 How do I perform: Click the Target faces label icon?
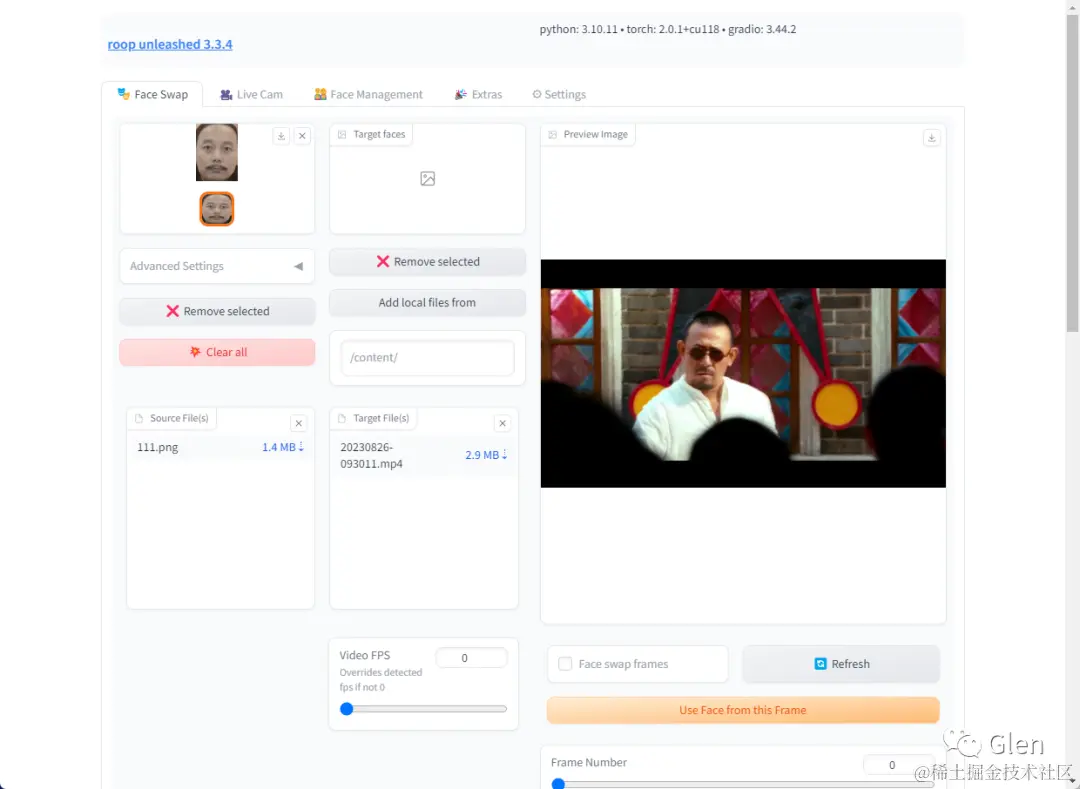342,134
